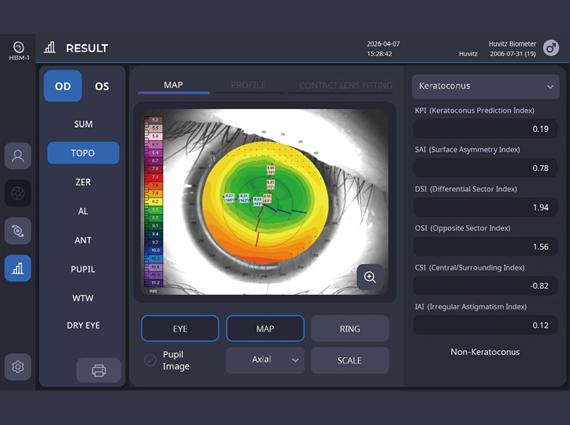Image resolution: width=570 pixels, height=425 pixels.
Task: Switch to the MAP tab
Action: (x=173, y=85)
